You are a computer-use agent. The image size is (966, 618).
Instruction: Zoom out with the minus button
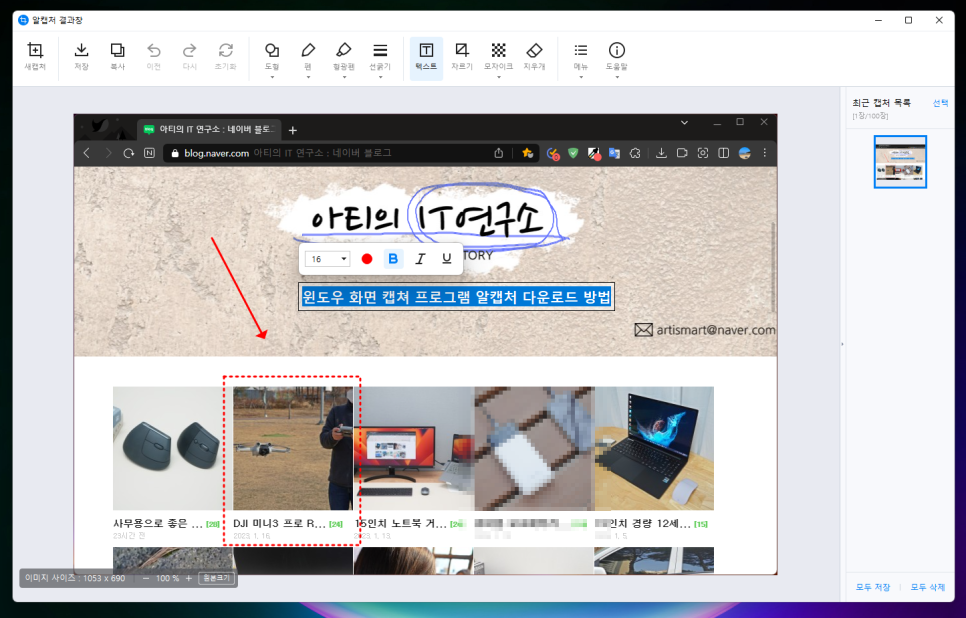pyautogui.click(x=146, y=579)
